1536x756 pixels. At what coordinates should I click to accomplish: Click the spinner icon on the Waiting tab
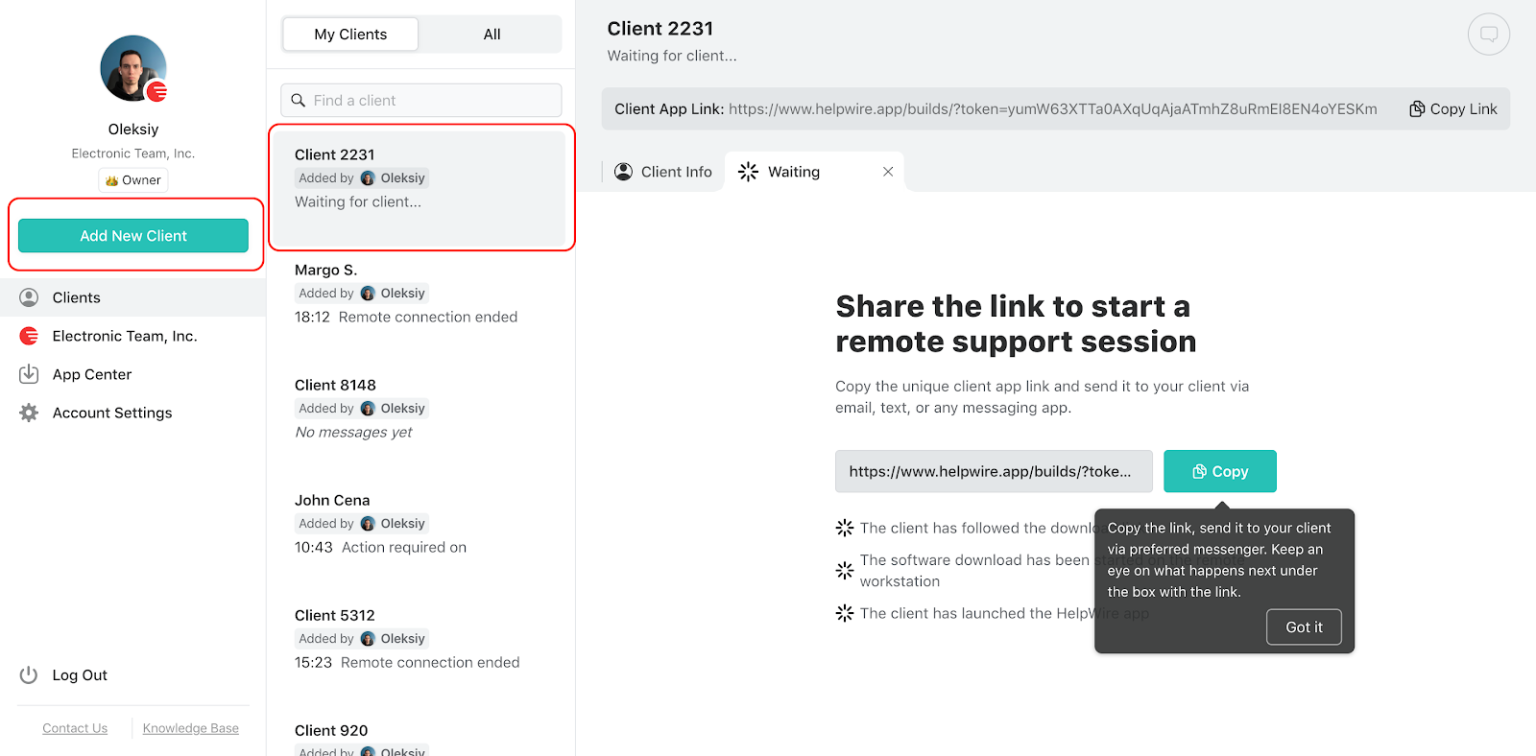point(746,171)
